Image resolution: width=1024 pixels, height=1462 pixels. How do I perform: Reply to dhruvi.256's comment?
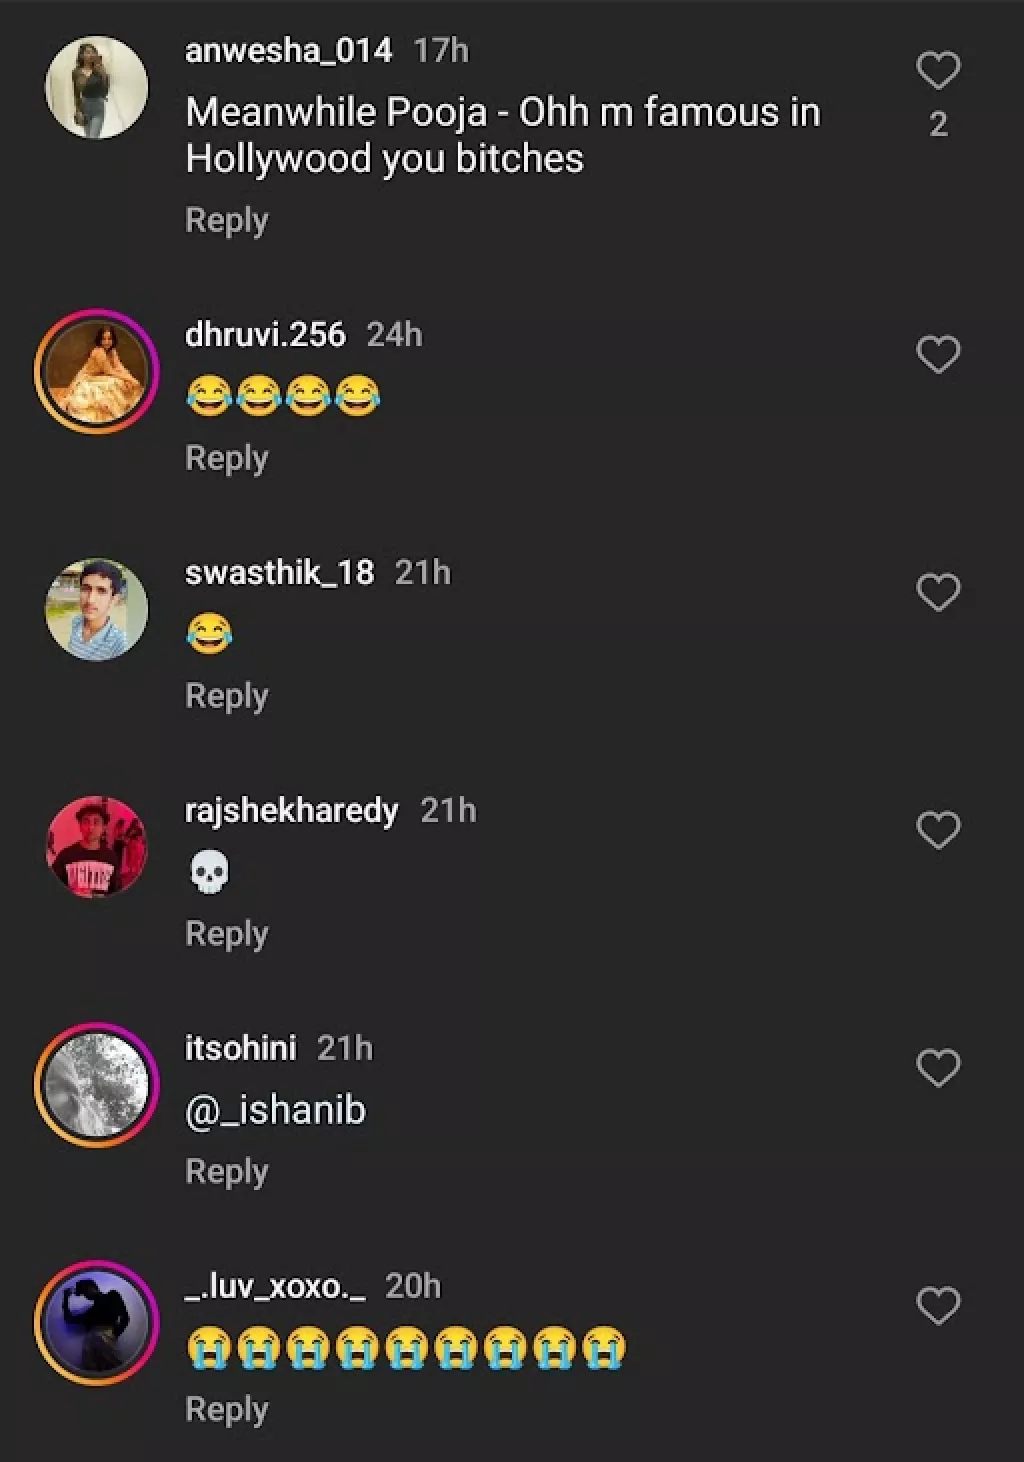point(227,458)
